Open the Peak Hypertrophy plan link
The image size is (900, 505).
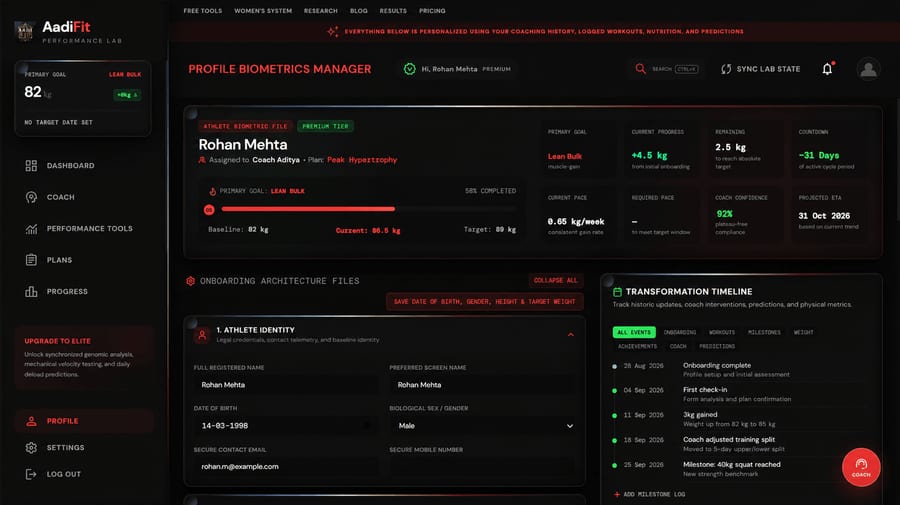[x=362, y=160]
